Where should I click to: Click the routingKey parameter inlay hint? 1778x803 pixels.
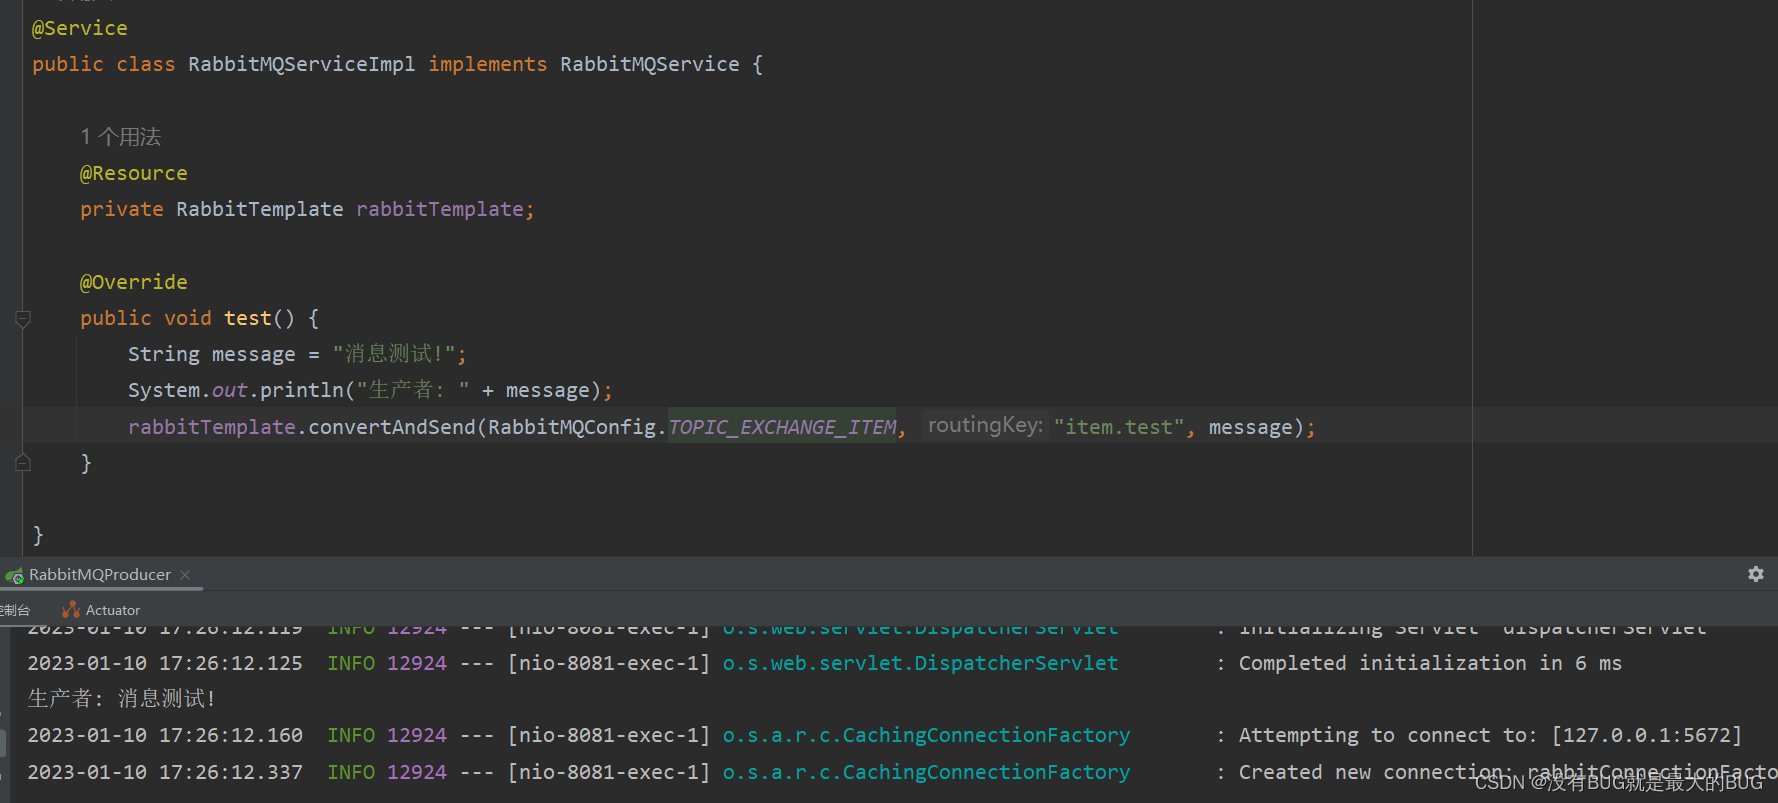(x=985, y=426)
